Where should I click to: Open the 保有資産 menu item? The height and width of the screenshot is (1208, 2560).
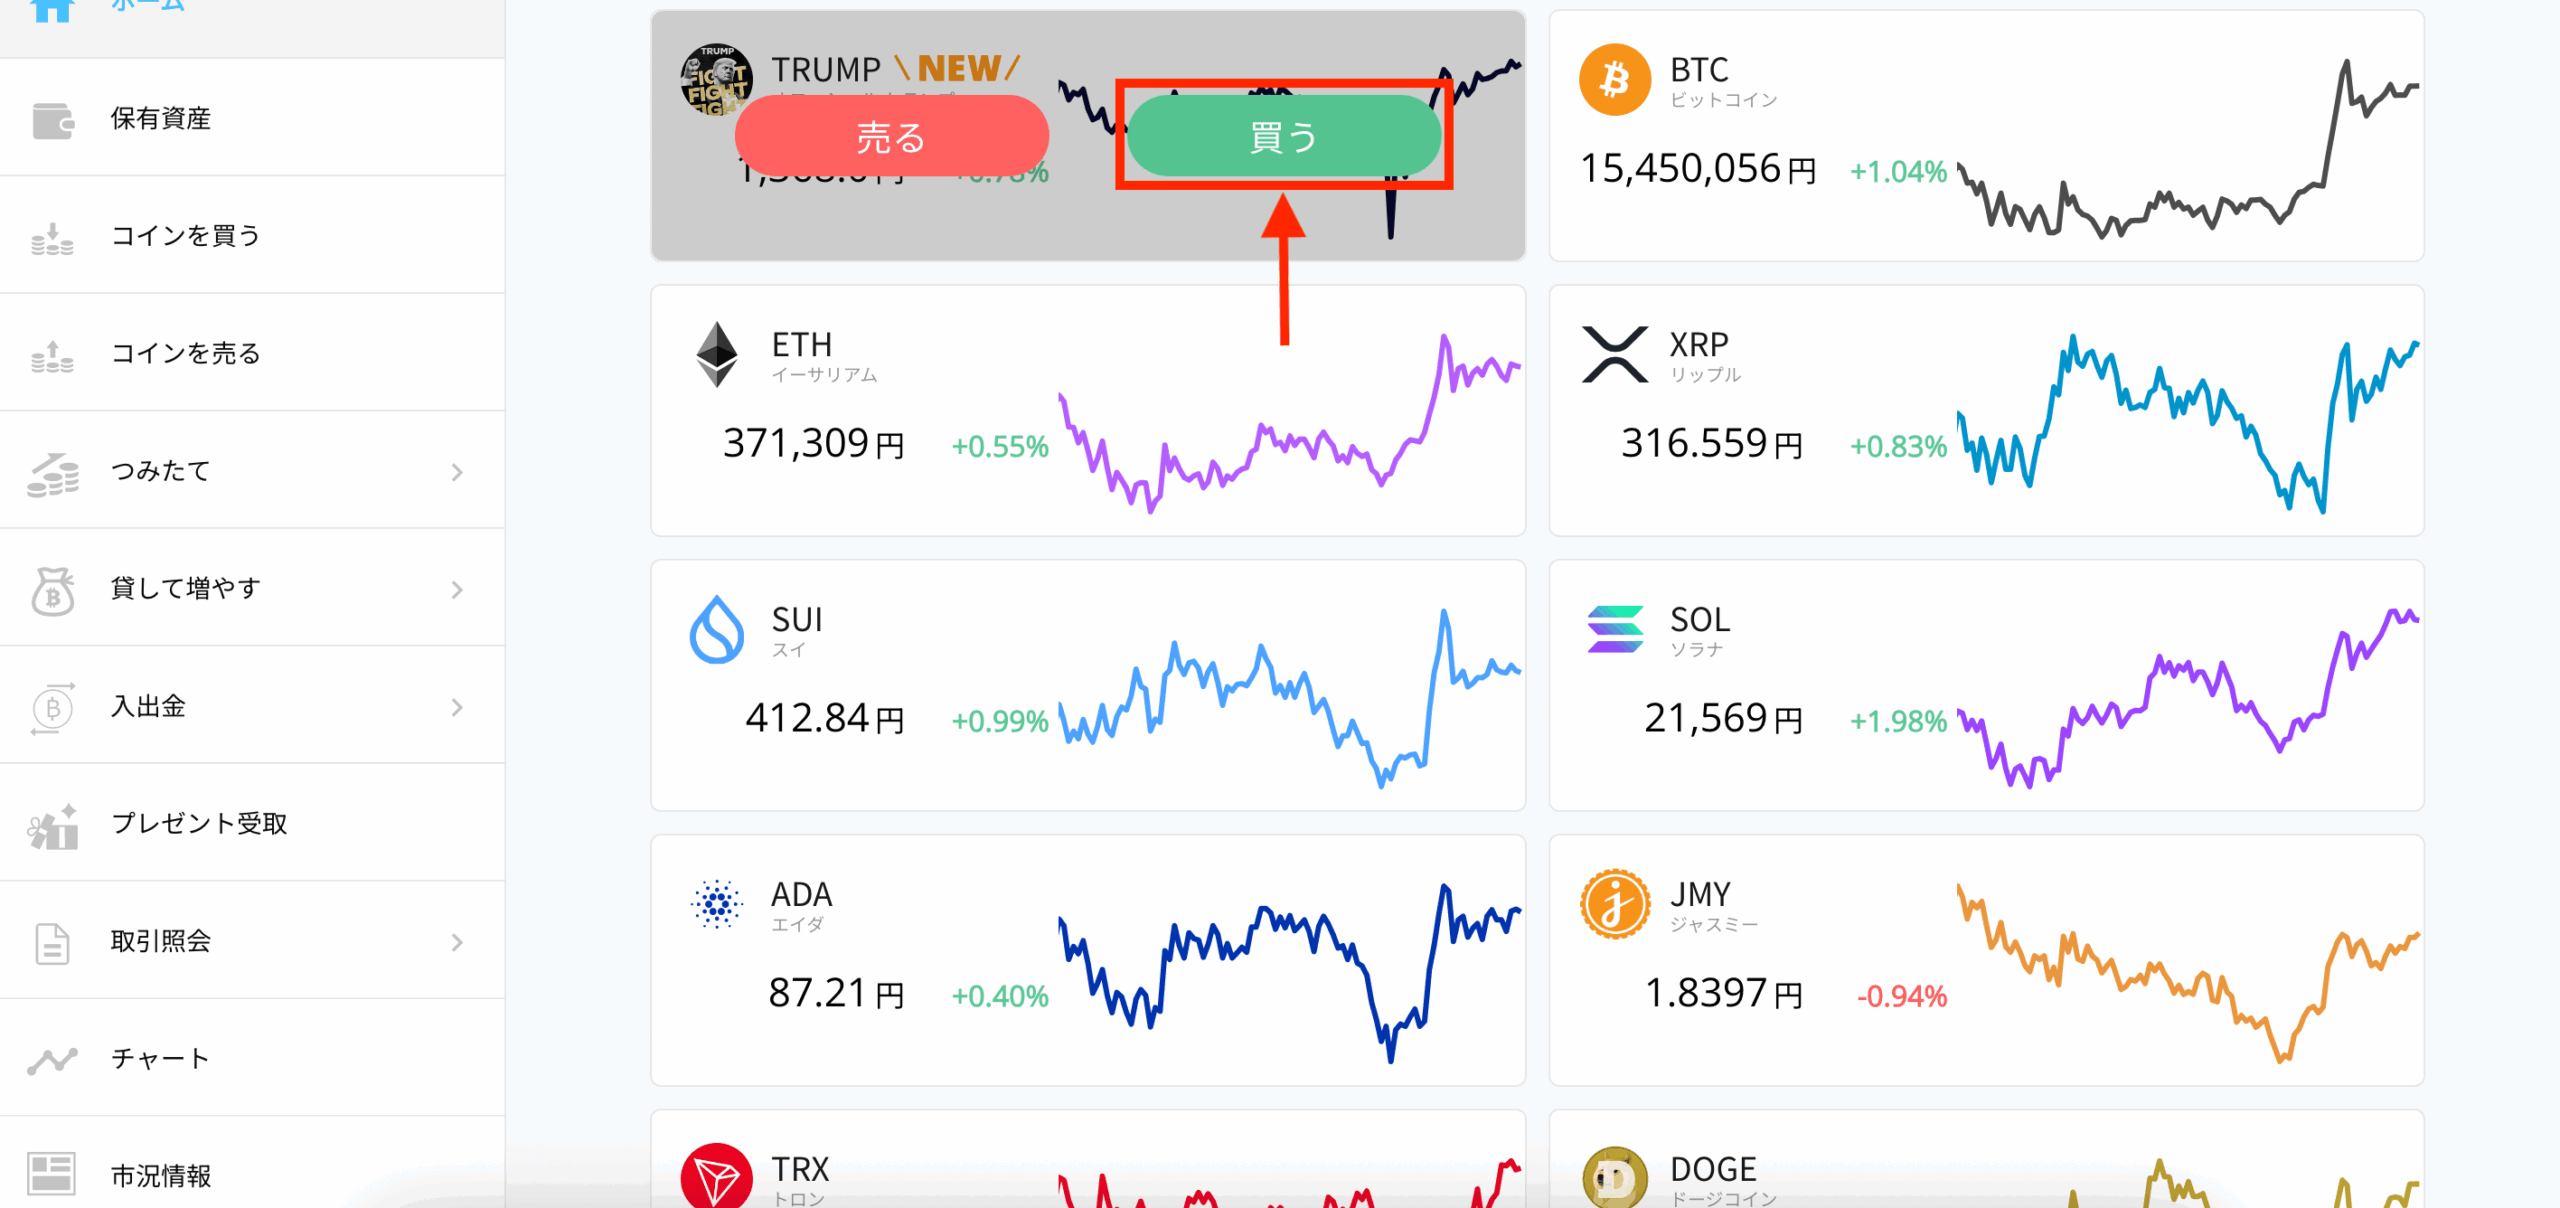click(x=160, y=119)
